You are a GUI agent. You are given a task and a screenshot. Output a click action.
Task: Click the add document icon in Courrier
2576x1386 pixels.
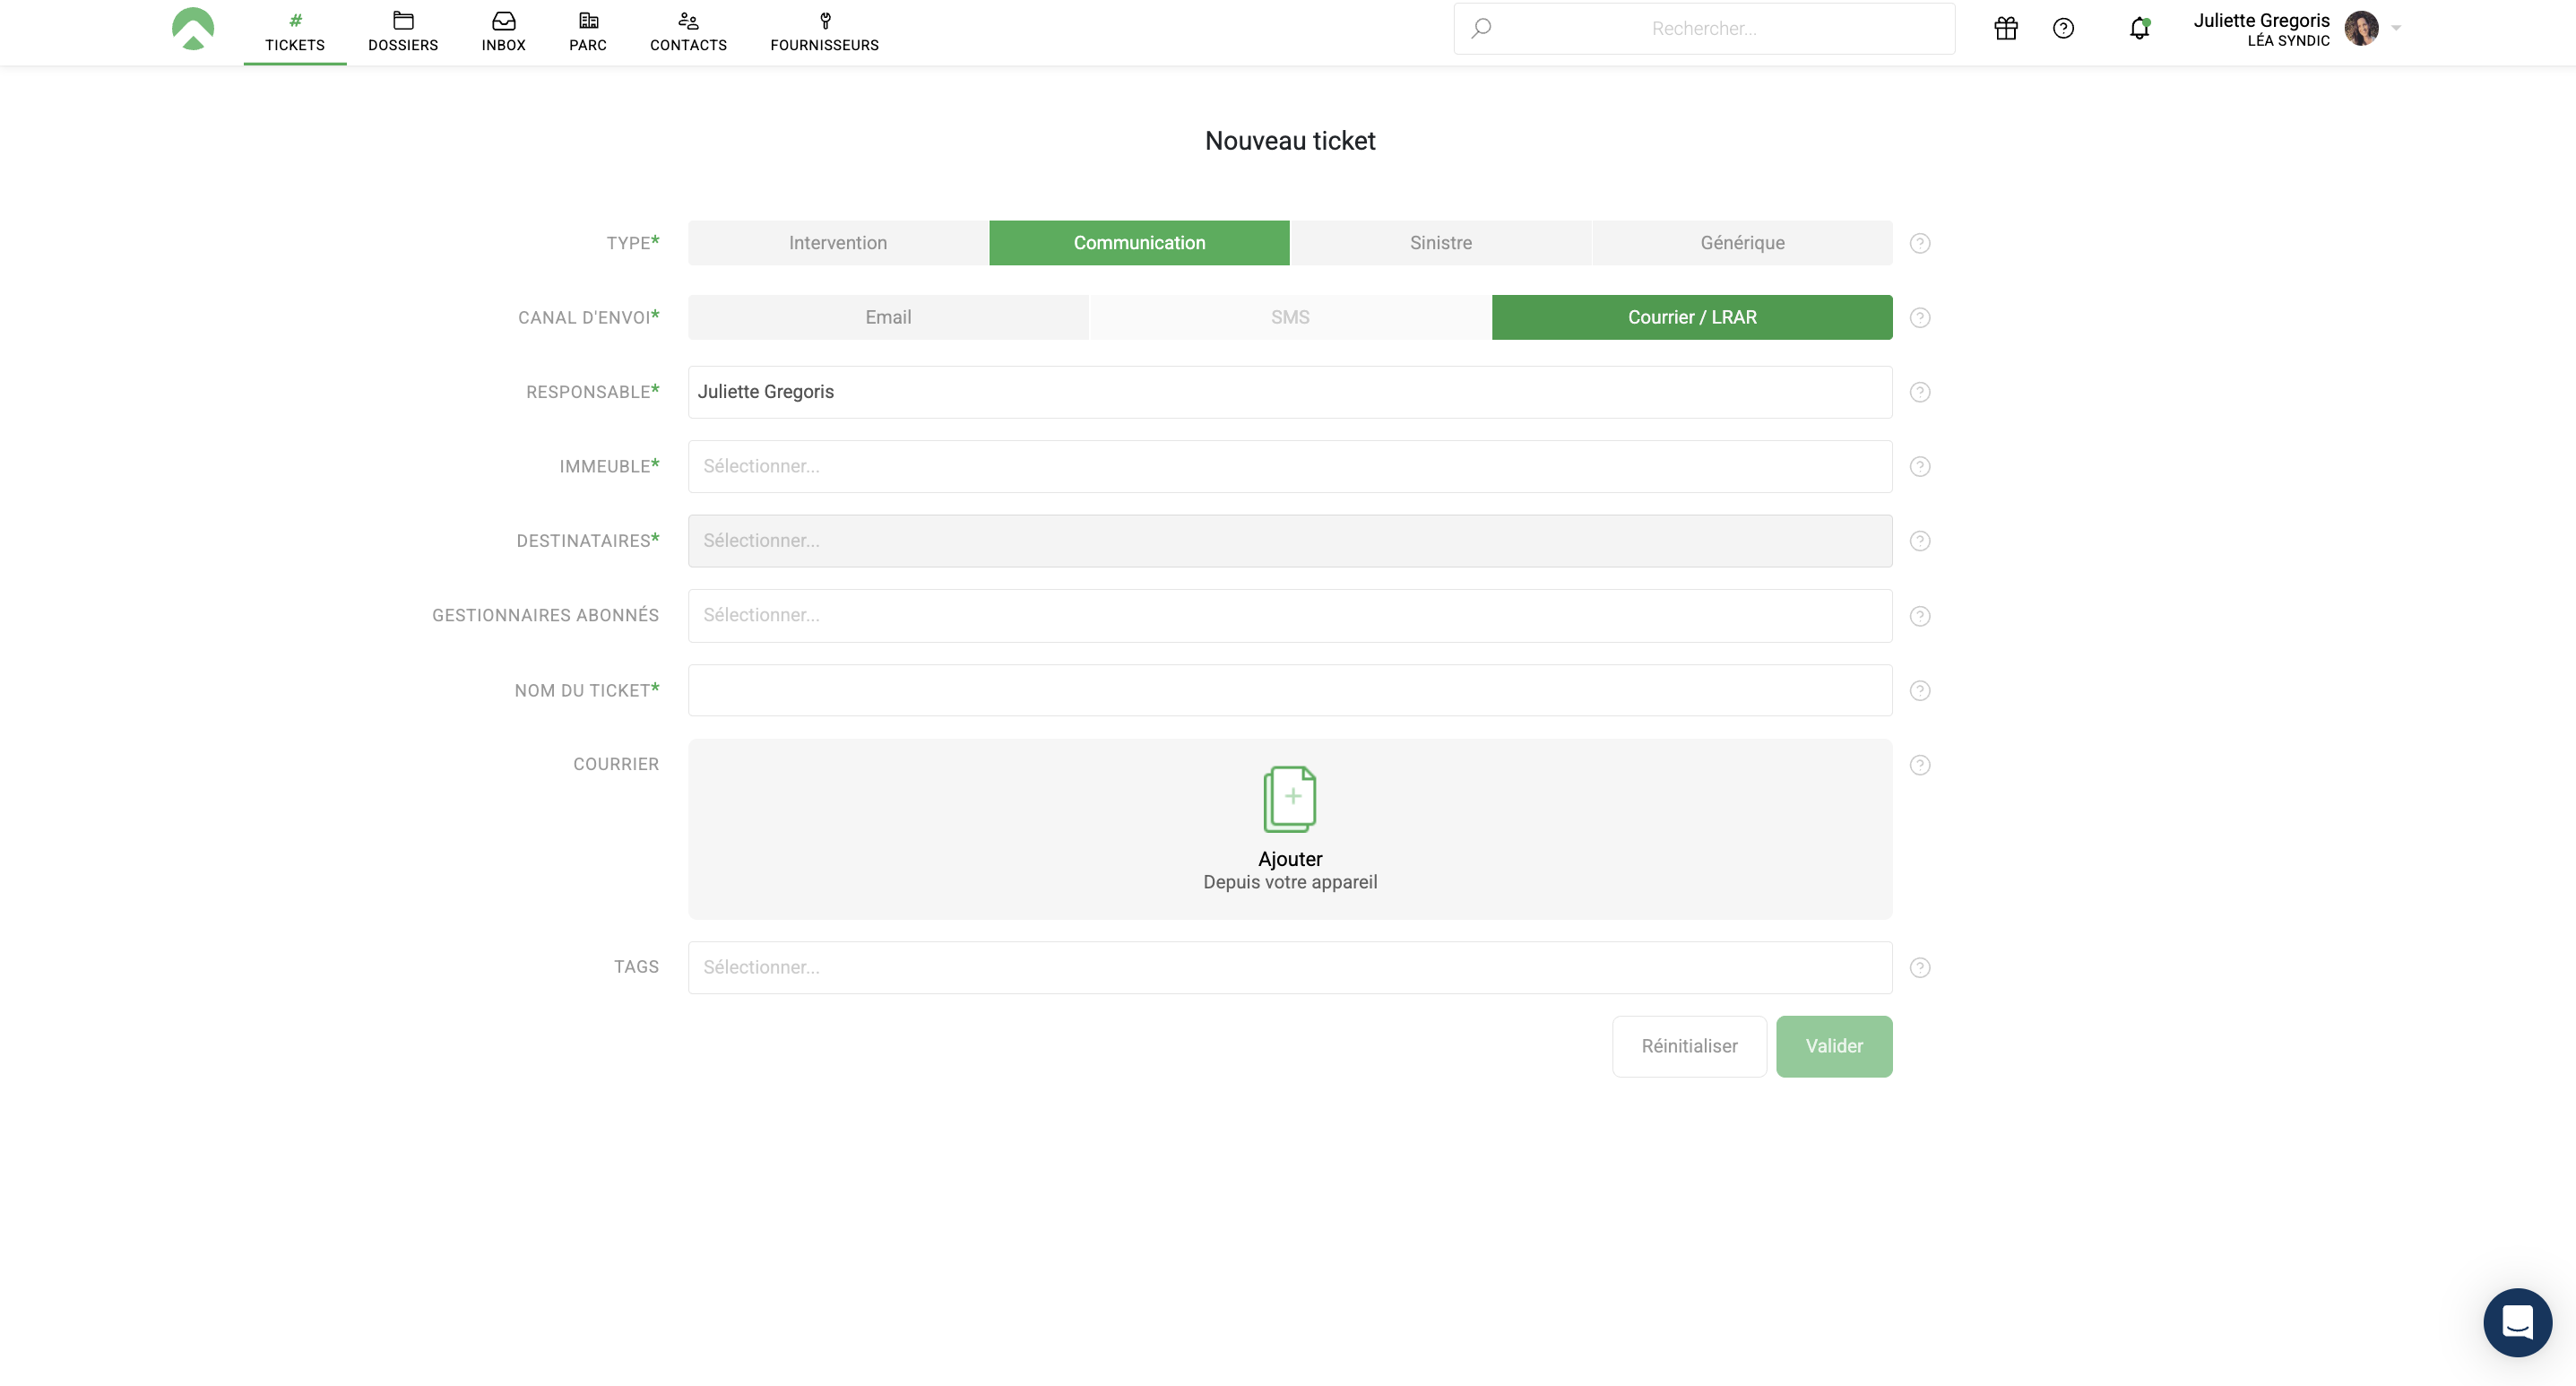point(1289,799)
